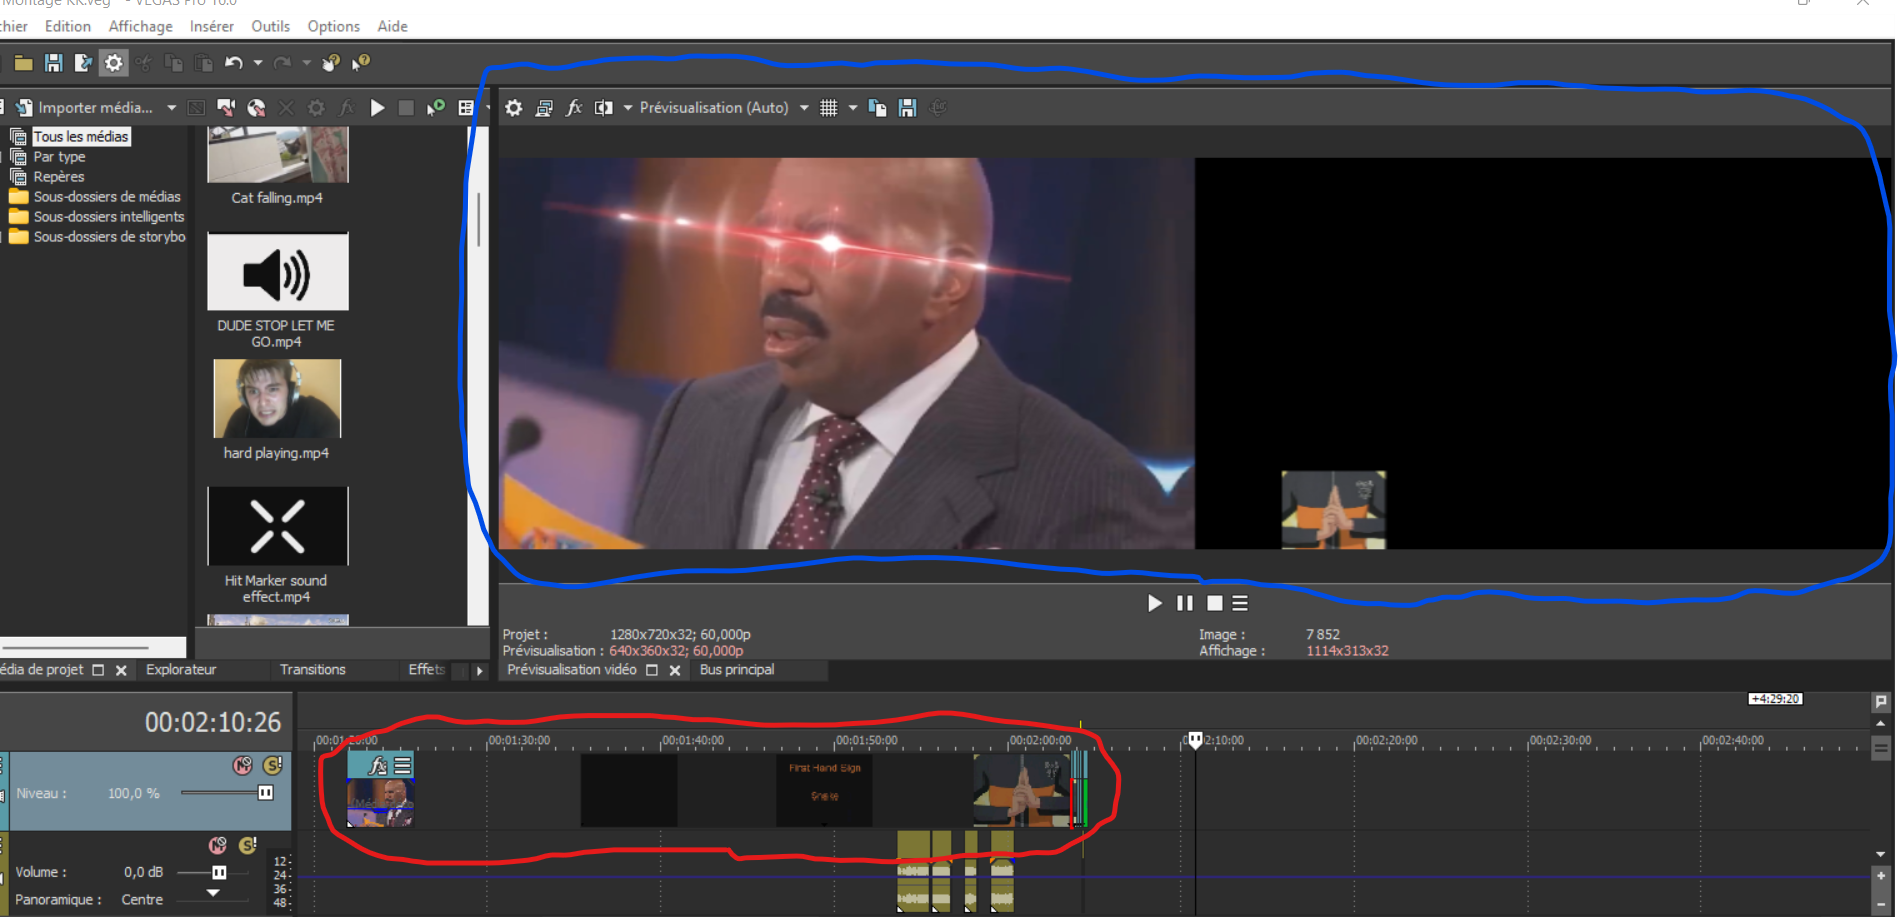
Task: Open grid overlays options dropdown arrow
Action: 853,108
